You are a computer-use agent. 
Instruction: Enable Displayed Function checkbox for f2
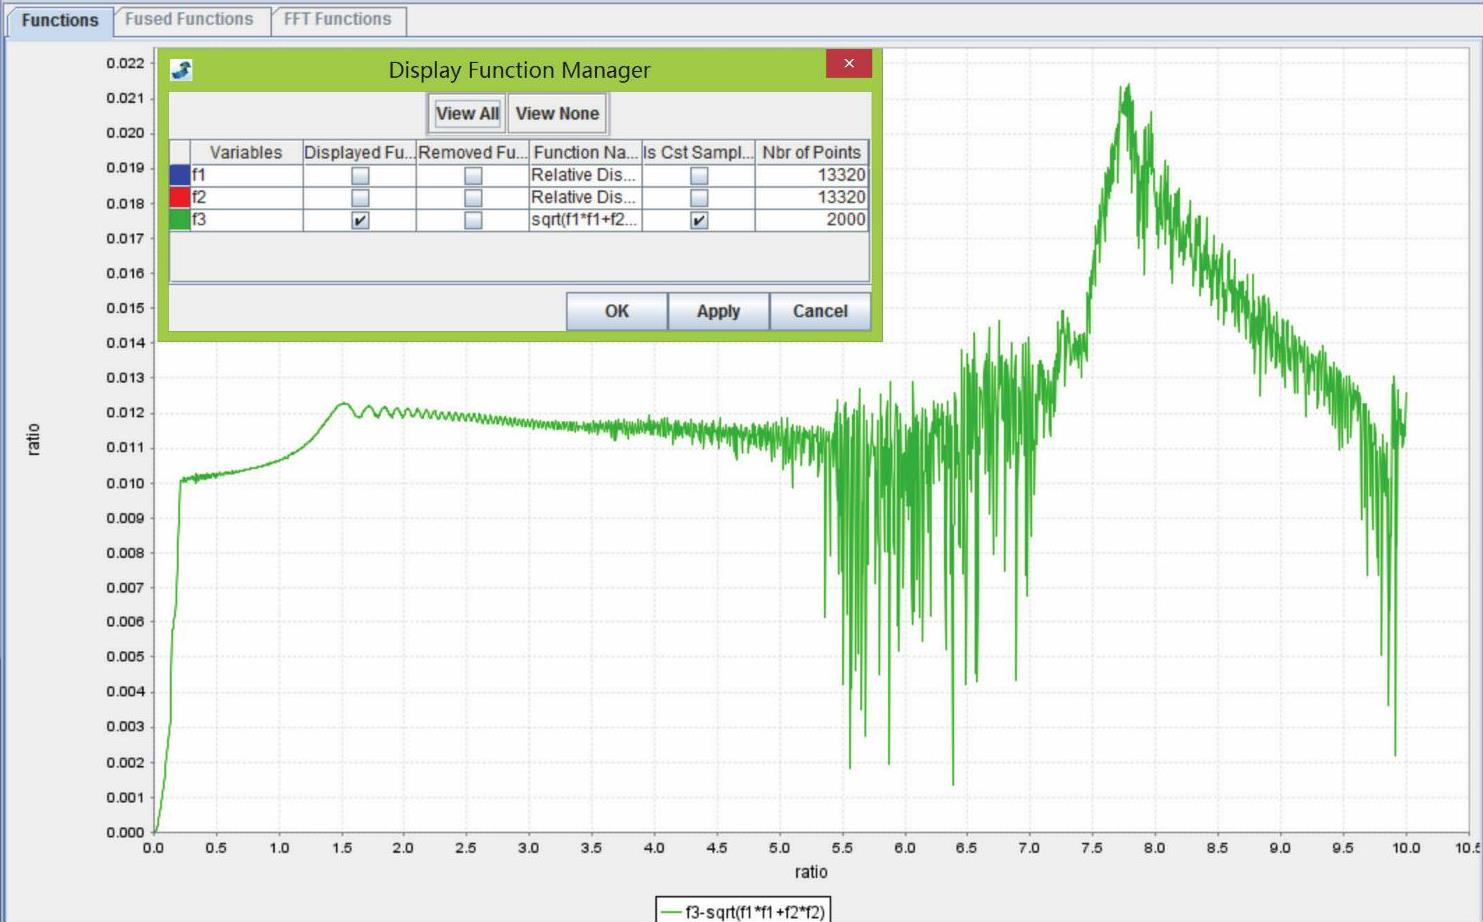(360, 198)
